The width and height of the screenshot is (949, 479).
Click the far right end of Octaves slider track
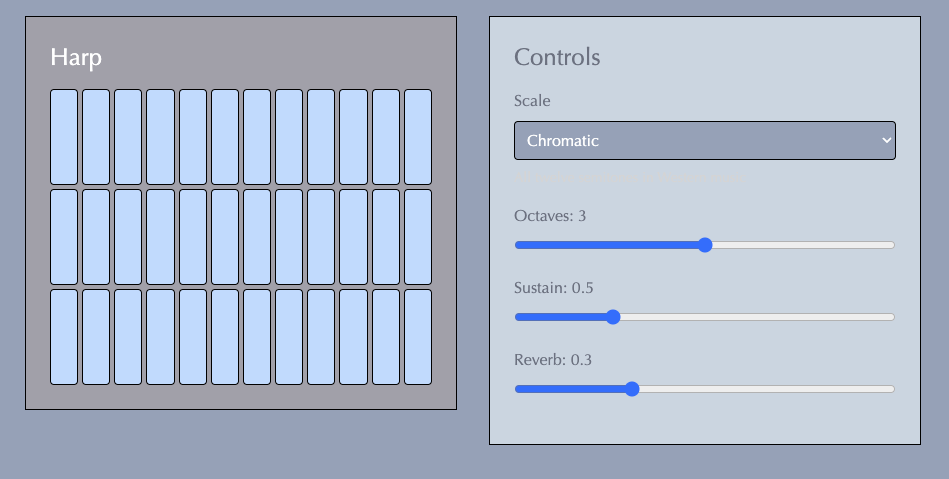click(x=892, y=245)
